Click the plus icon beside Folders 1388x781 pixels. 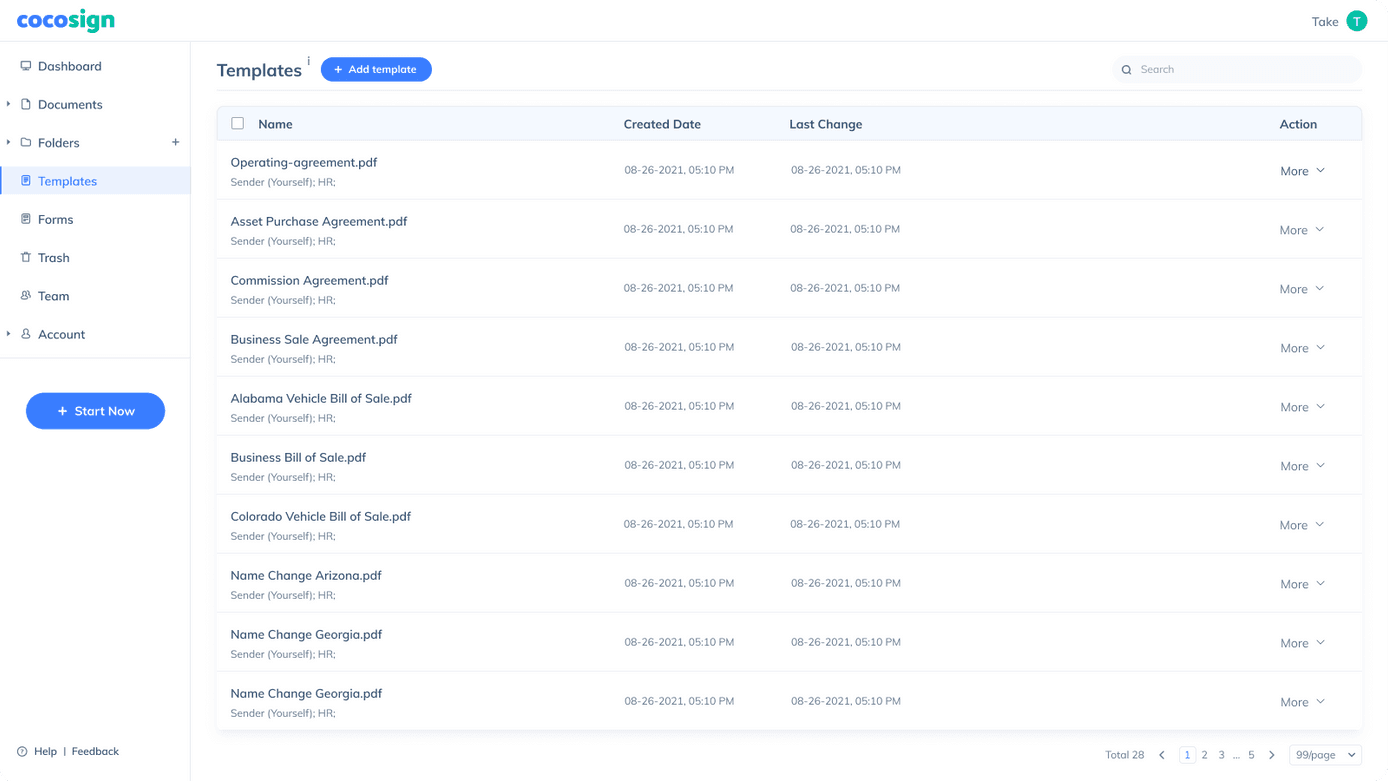(x=176, y=142)
